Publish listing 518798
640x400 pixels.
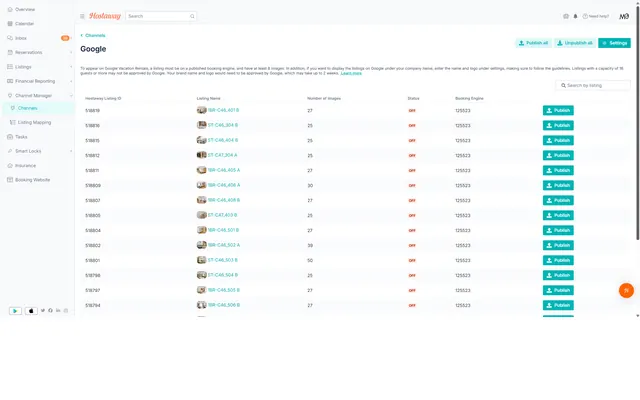coord(558,276)
